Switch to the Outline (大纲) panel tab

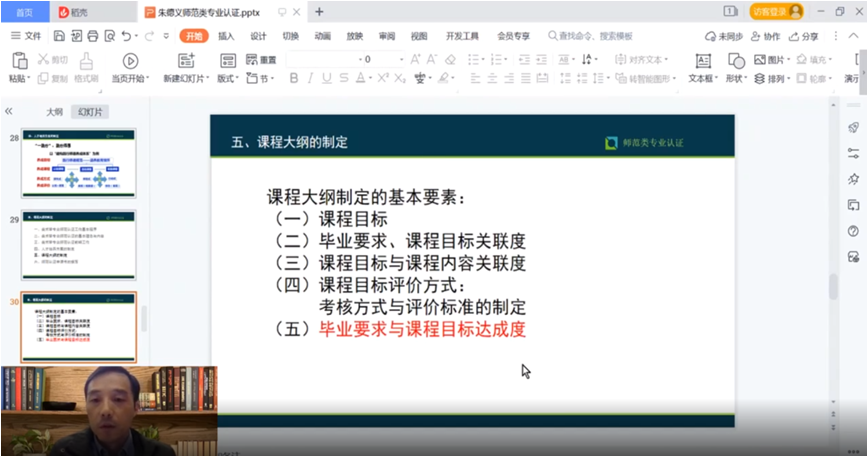(x=55, y=112)
